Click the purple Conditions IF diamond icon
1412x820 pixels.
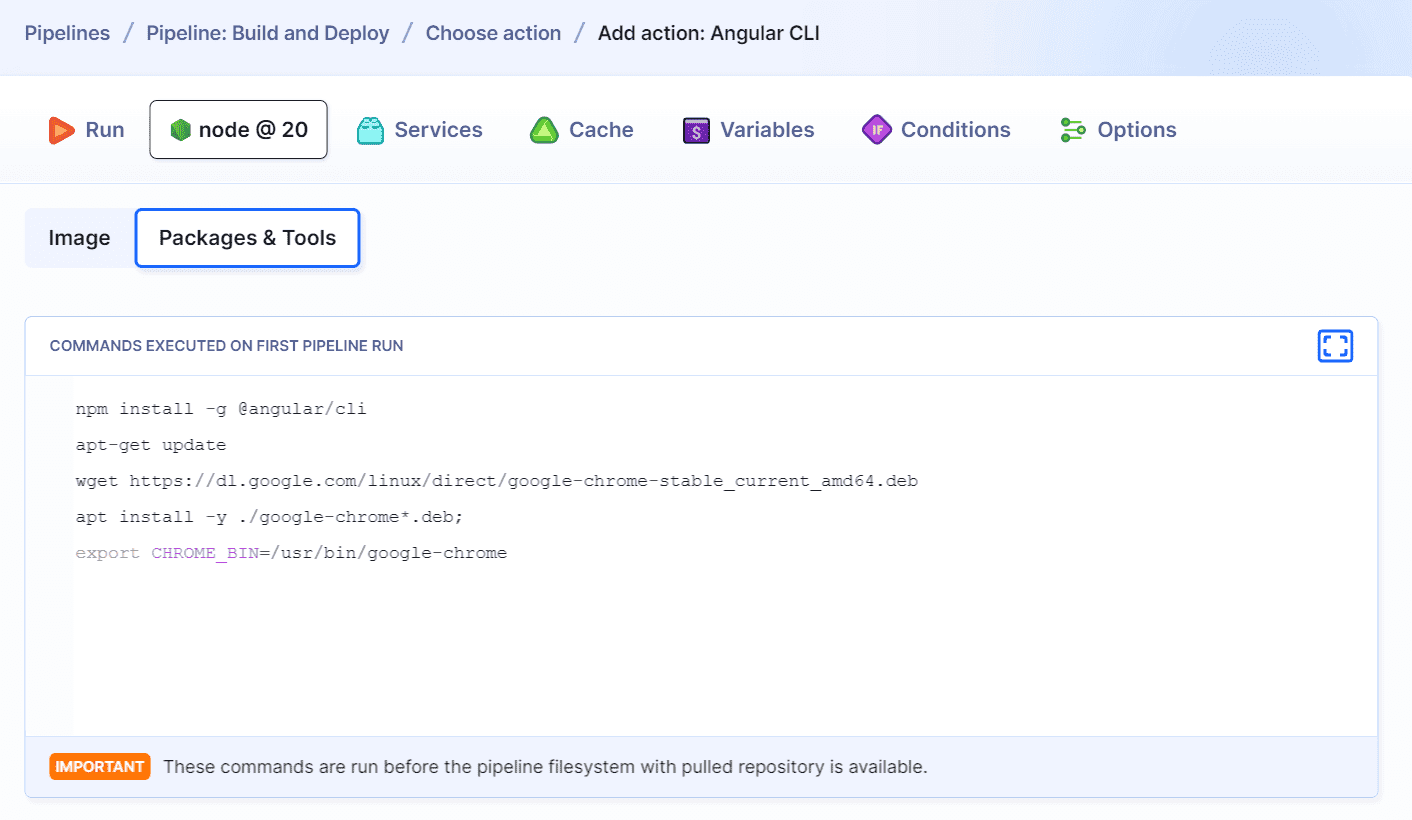[x=876, y=130]
